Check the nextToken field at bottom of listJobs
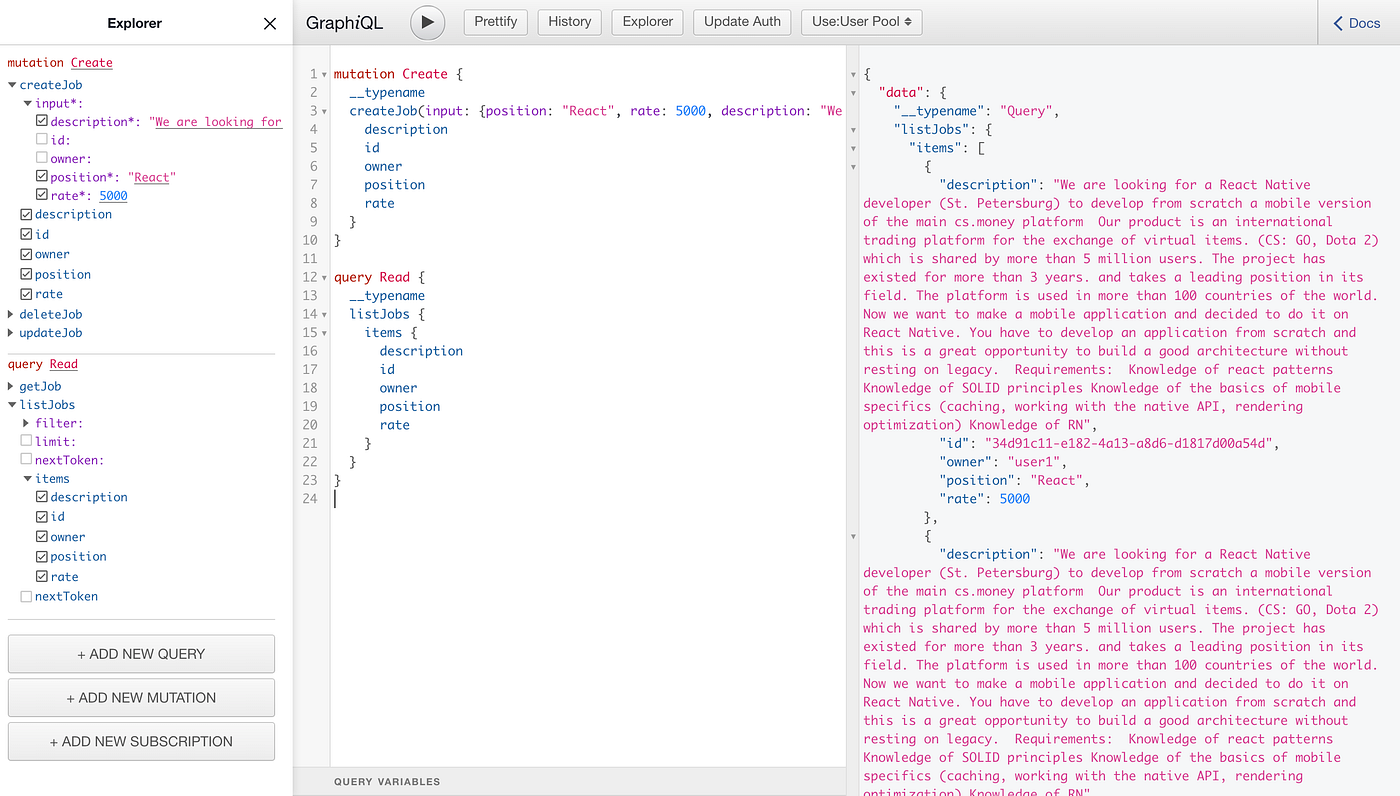Image resolution: width=1400 pixels, height=796 pixels. click(x=26, y=597)
